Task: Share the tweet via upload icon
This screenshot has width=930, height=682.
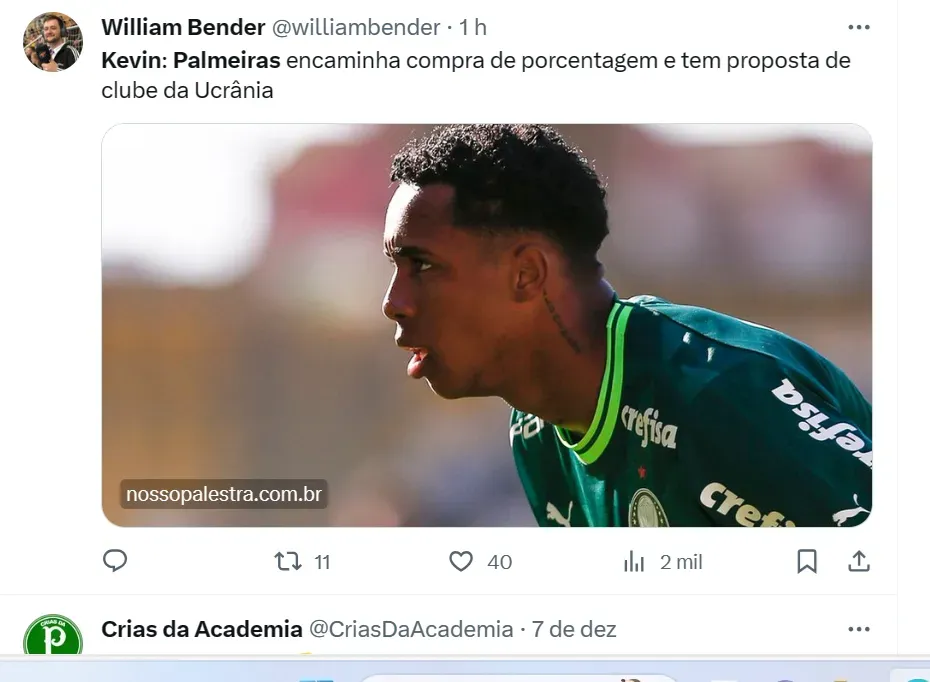Action: click(x=859, y=561)
